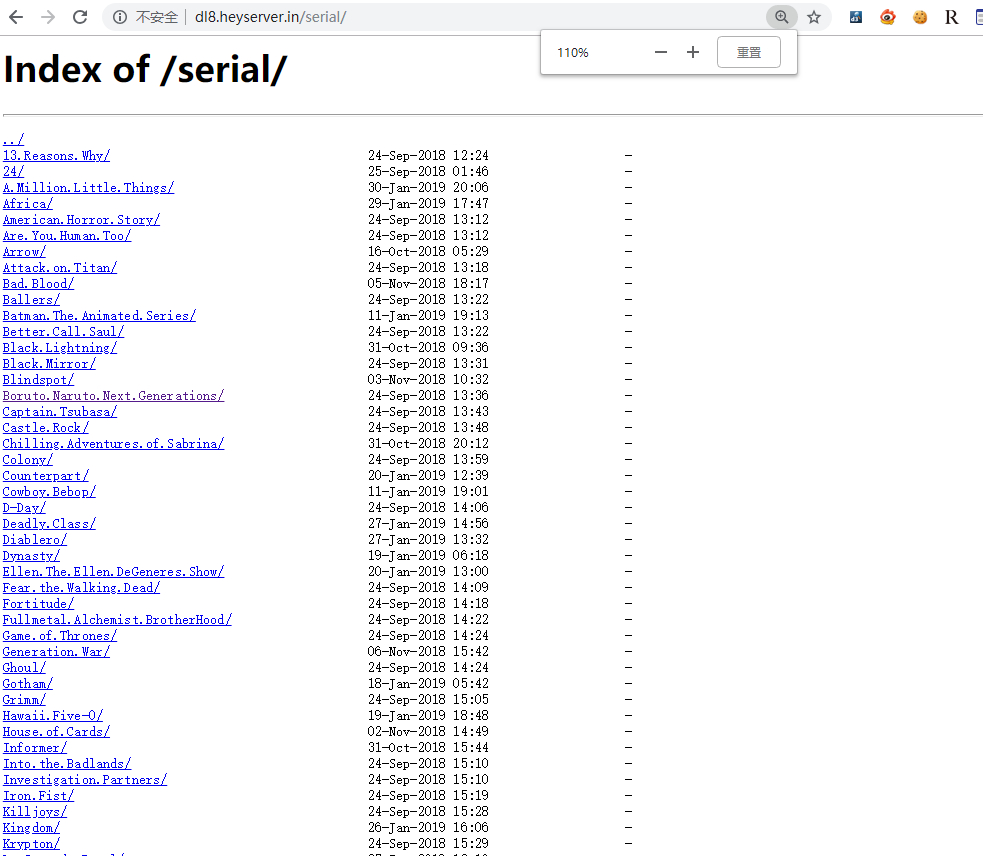Click the browser back arrow
The height and width of the screenshot is (856, 983).
[x=16, y=17]
